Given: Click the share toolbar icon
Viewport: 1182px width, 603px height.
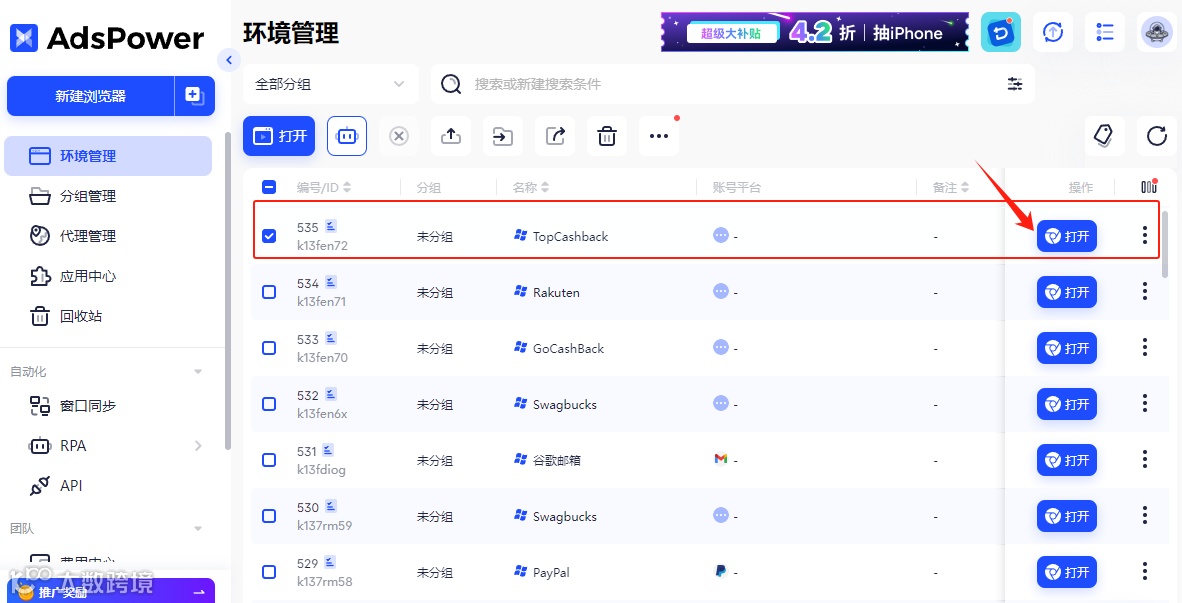Looking at the screenshot, I should pos(555,136).
